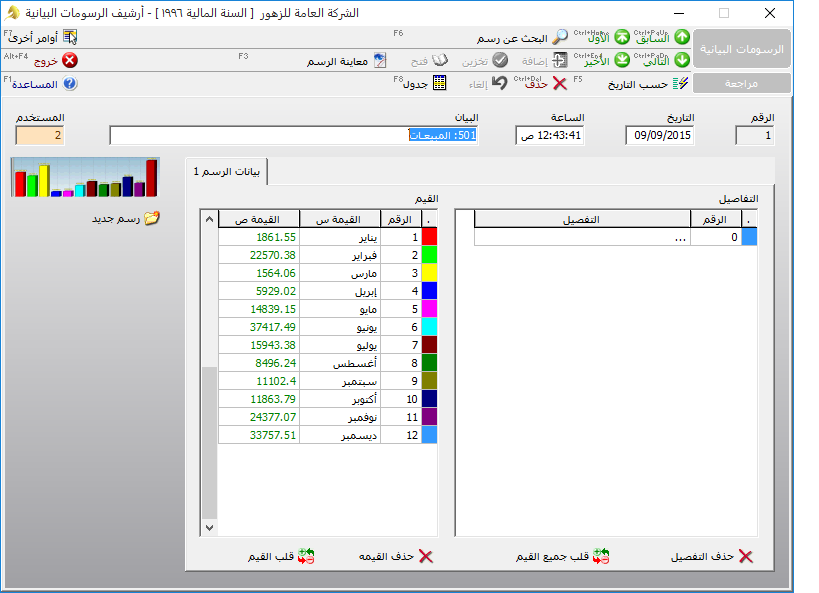Click the red Exit (خروج) icon
Viewport: 819px width, 593px height.
[x=69, y=60]
